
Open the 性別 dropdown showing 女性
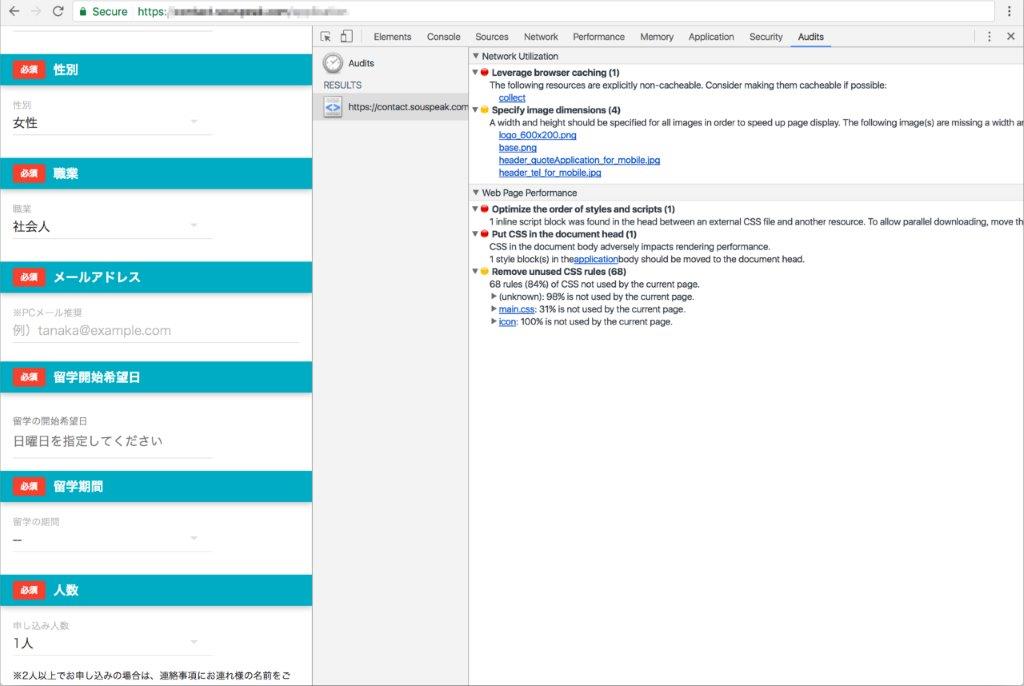[x=112, y=122]
